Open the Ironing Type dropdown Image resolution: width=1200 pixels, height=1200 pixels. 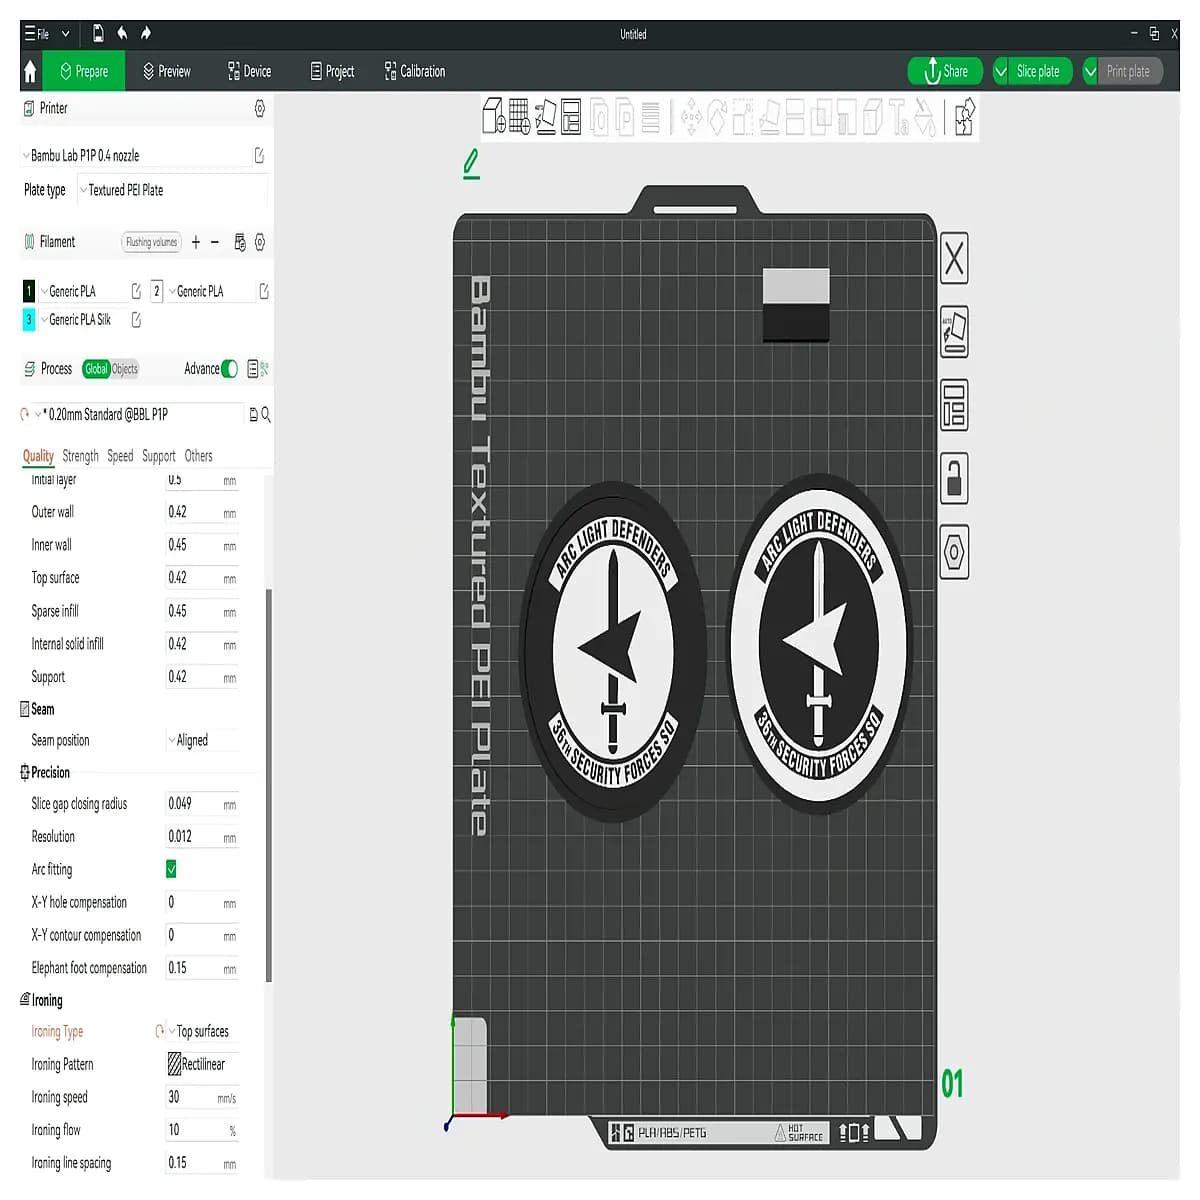pos(202,1031)
